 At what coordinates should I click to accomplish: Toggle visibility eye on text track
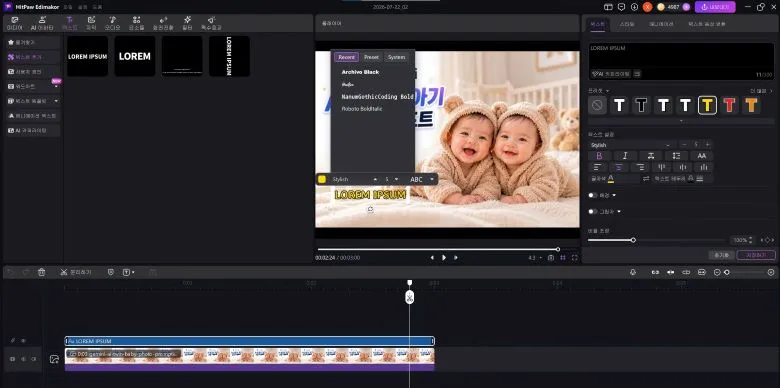[23, 341]
